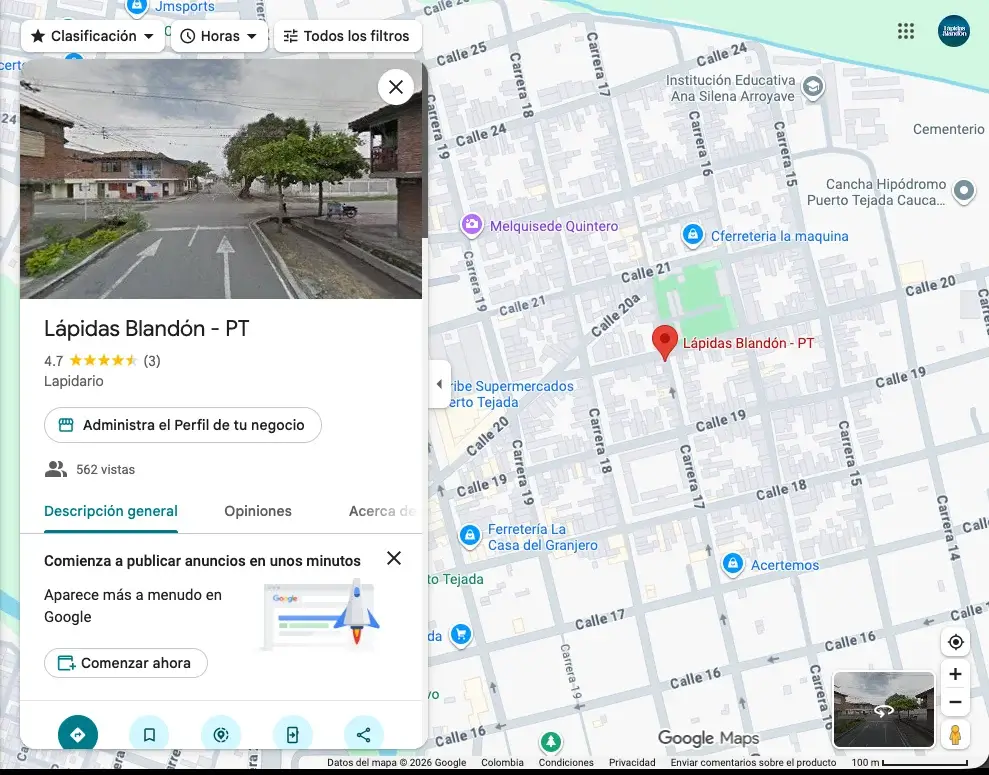Image resolution: width=989 pixels, height=775 pixels.
Task: Click the red Lápidas Blandón map pin
Action: pyautogui.click(x=665, y=342)
